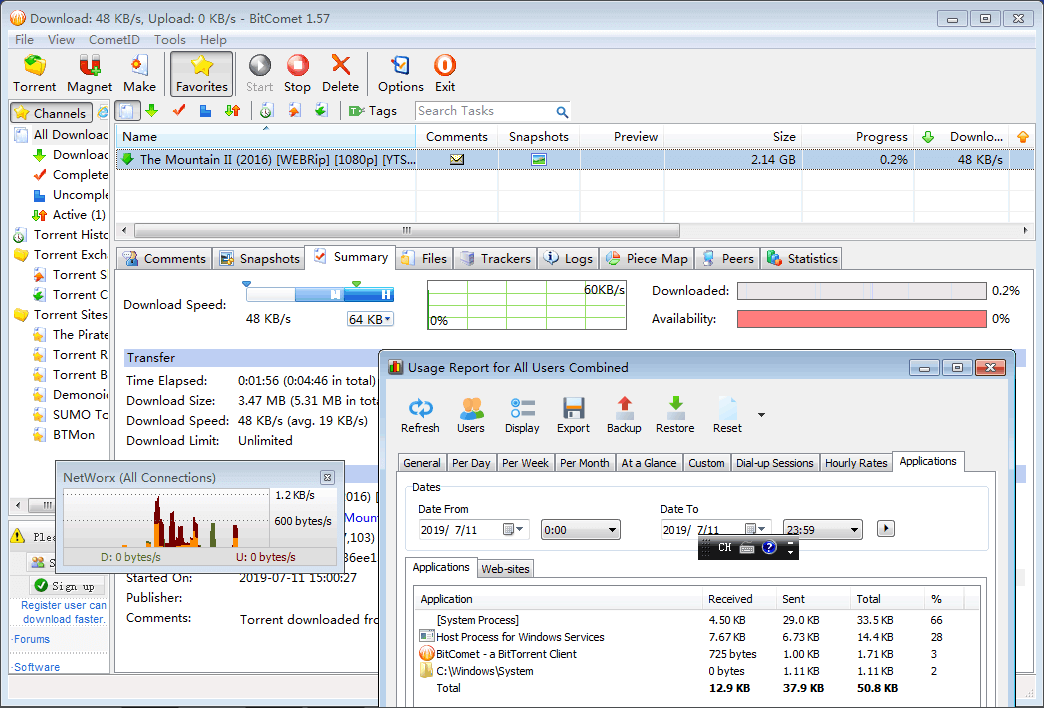1044x708 pixels.
Task: Click the Start task toolbar icon
Action: [260, 74]
